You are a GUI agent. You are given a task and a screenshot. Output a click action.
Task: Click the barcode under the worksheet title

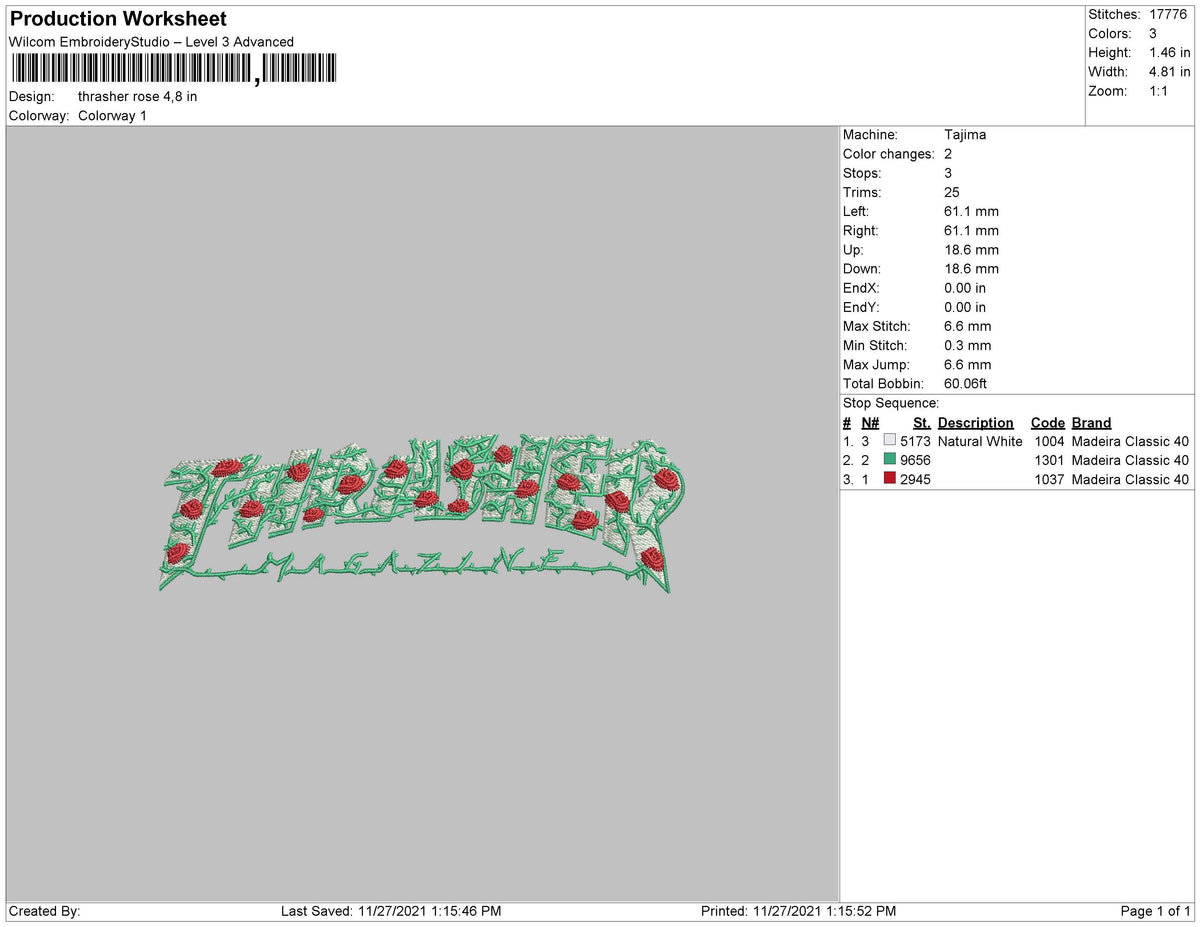(x=174, y=68)
